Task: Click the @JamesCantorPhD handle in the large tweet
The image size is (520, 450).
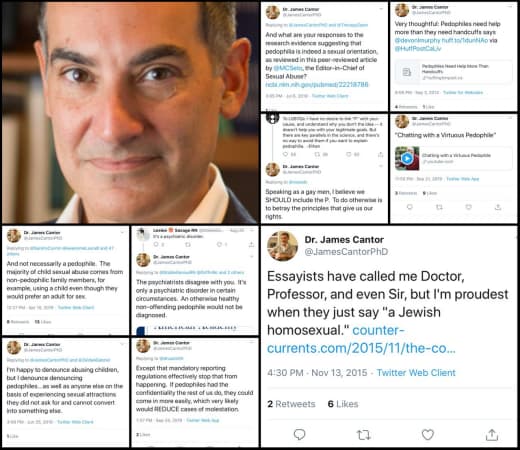Action: point(346,252)
